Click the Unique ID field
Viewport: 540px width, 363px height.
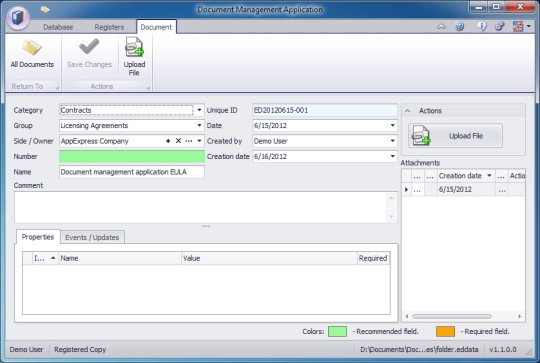[x=325, y=110]
